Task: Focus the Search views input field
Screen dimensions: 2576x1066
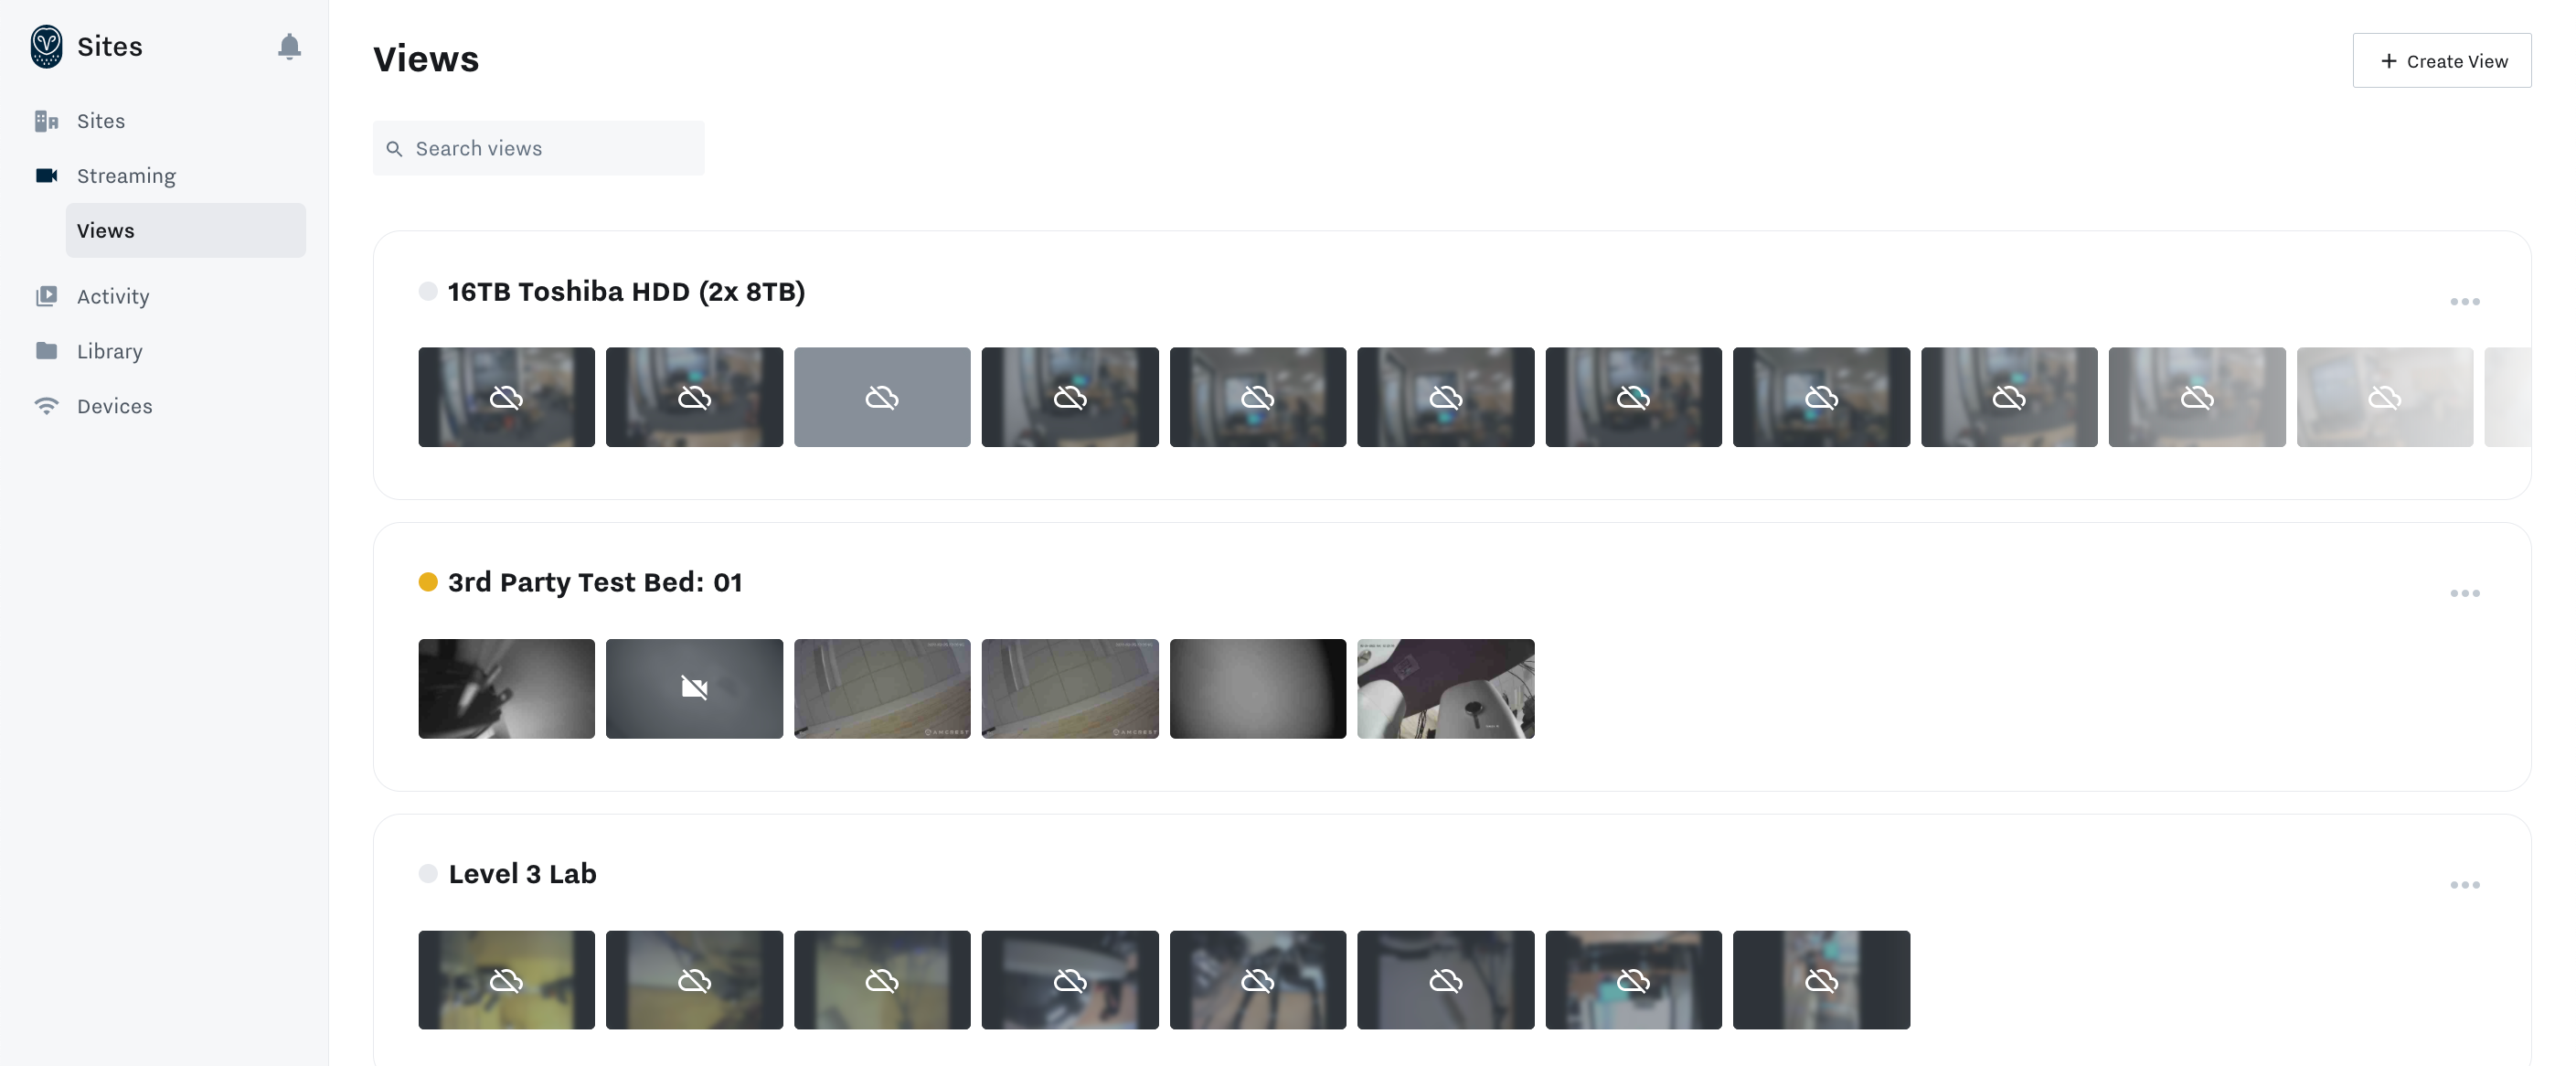Action: tap(539, 149)
